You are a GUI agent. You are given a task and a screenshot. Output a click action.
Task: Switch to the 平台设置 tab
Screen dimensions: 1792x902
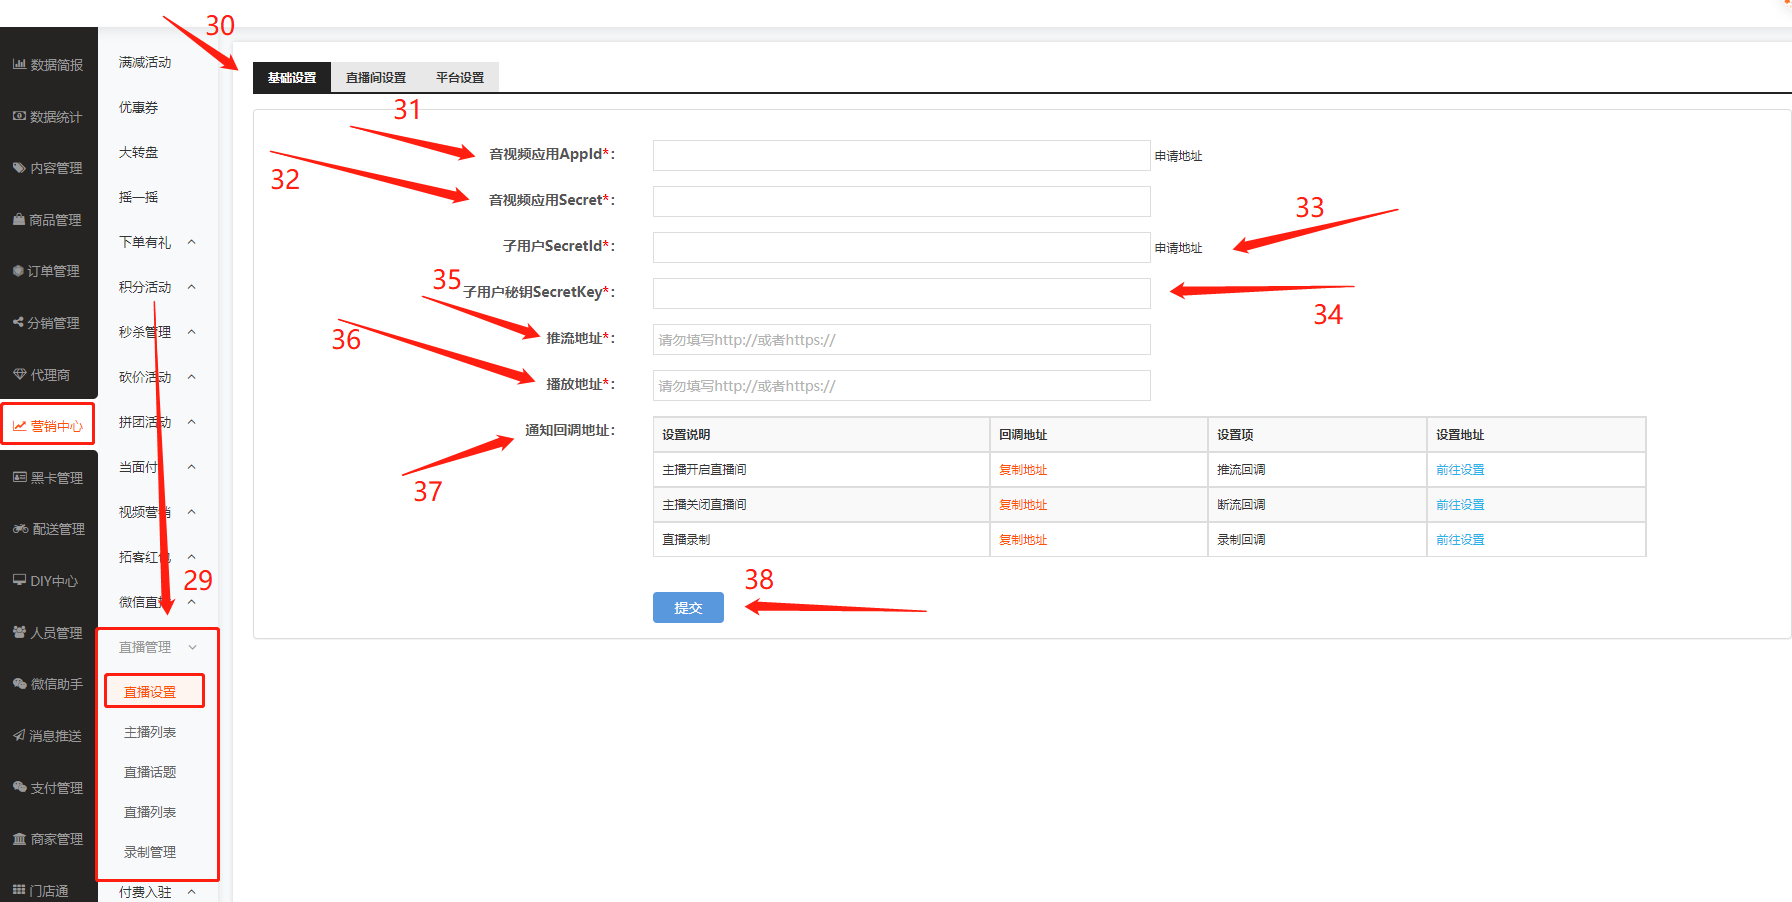click(460, 77)
